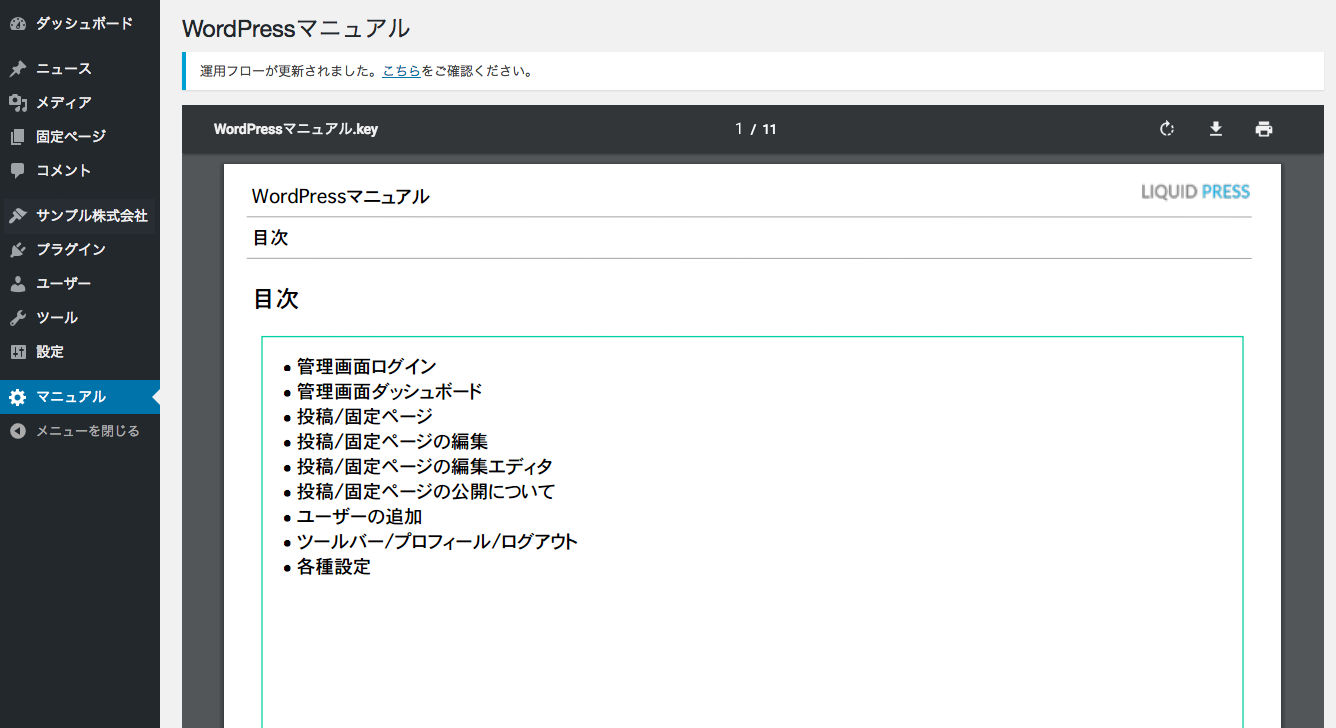Click the page number field showing 1

click(x=739, y=129)
